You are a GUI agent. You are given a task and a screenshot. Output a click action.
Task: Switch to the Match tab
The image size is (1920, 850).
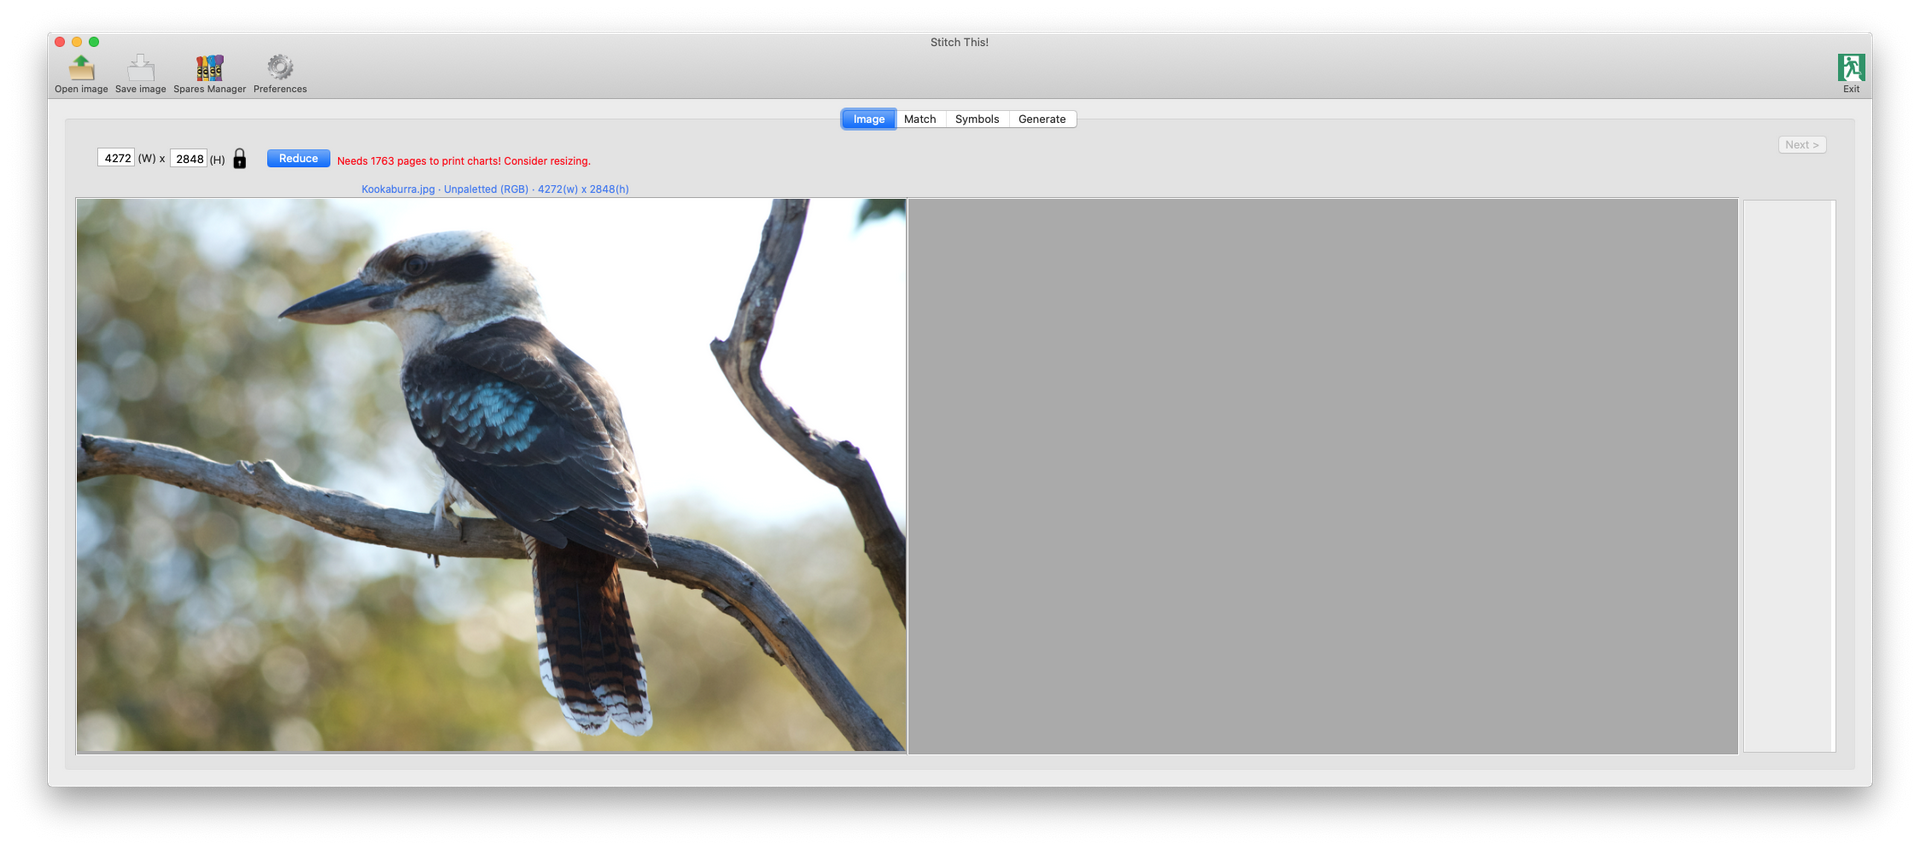coord(920,119)
